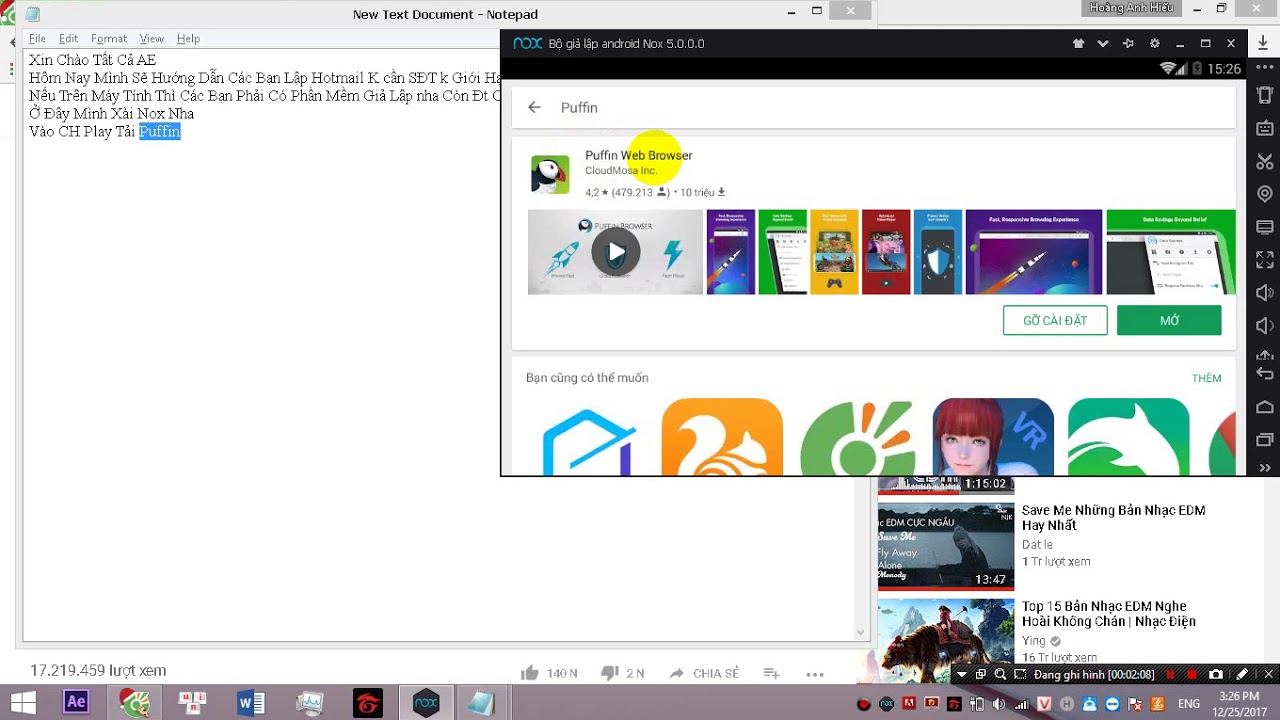Open the Puffin Web Browser app icon
The image size is (1280, 720).
coord(550,174)
